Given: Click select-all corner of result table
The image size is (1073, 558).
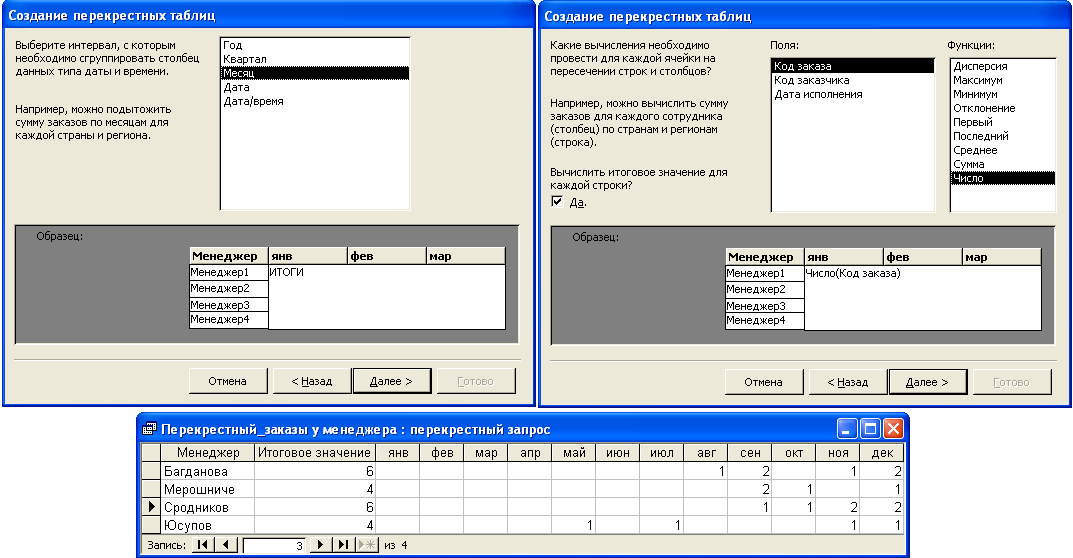Looking at the screenshot, I should pyautogui.click(x=151, y=453).
